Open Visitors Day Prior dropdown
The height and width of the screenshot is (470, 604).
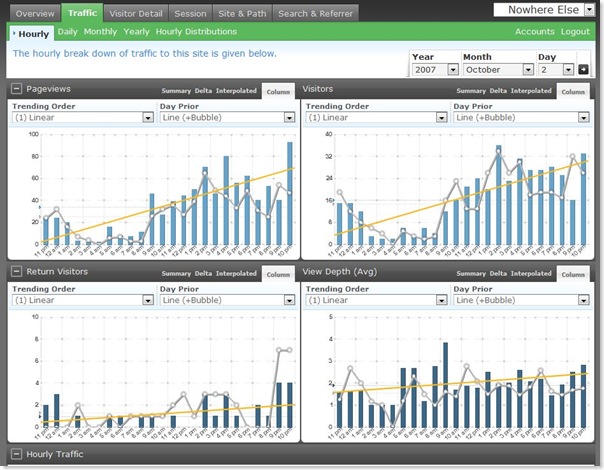pyautogui.click(x=521, y=118)
